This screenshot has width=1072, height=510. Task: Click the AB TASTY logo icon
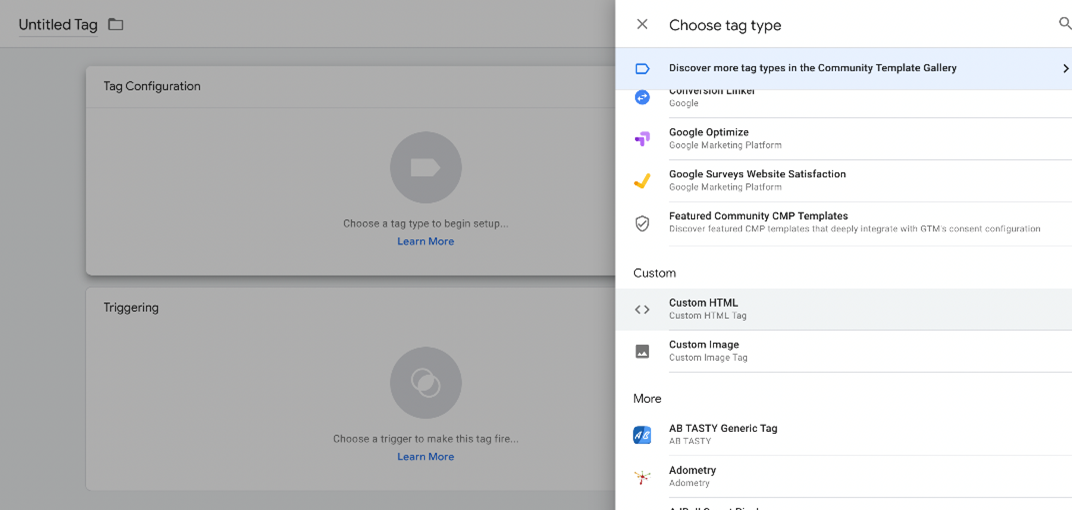click(x=642, y=435)
